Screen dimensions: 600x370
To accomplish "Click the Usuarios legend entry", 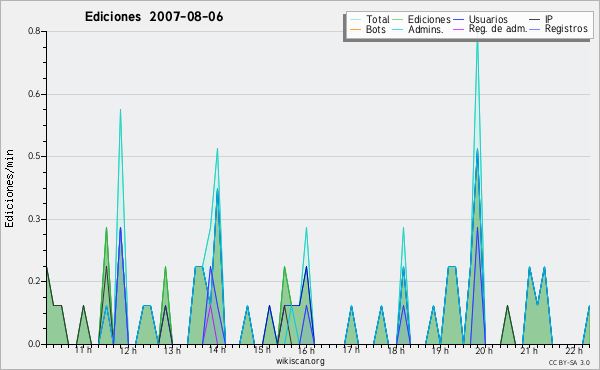I will coord(481,19).
